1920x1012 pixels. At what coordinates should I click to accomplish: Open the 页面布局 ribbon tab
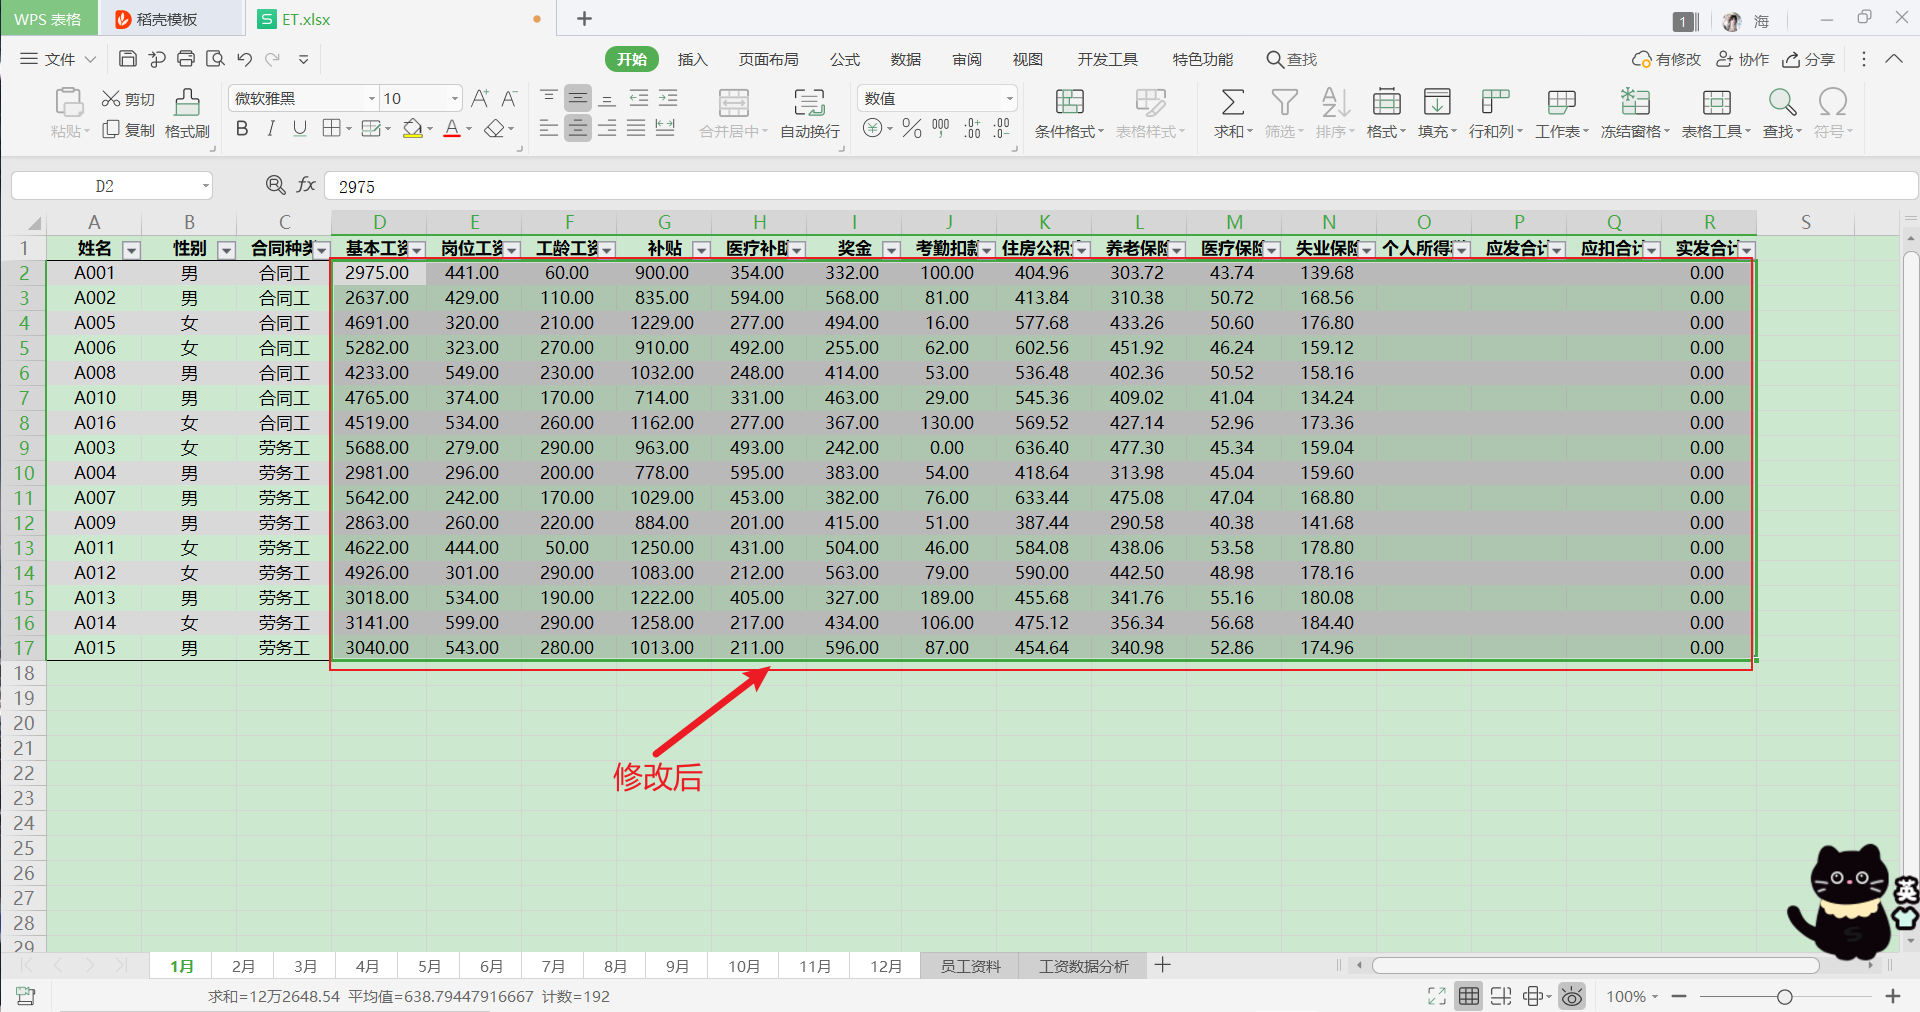coord(768,59)
